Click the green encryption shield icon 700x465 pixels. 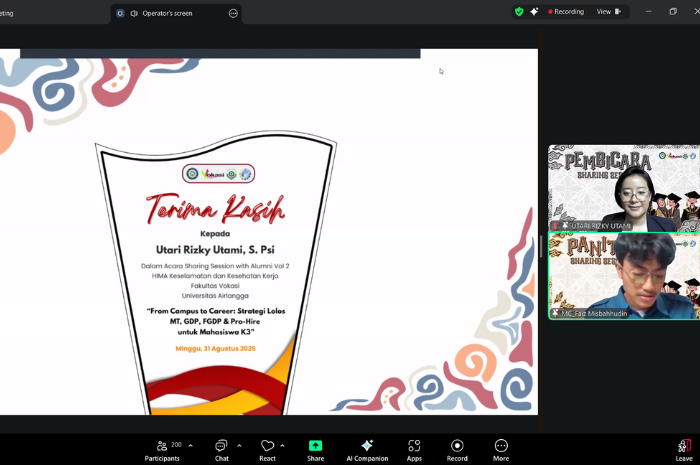tap(519, 12)
